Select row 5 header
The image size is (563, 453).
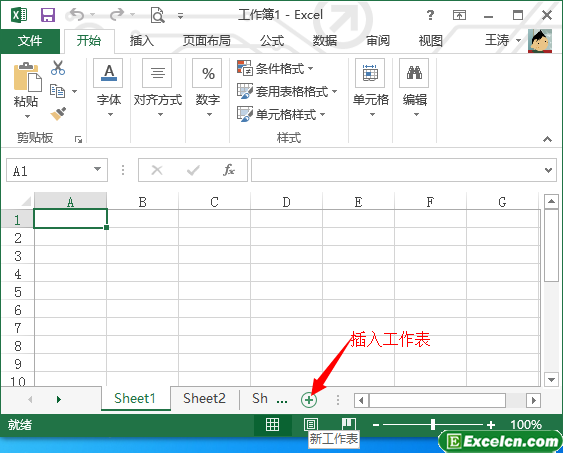(x=18, y=291)
